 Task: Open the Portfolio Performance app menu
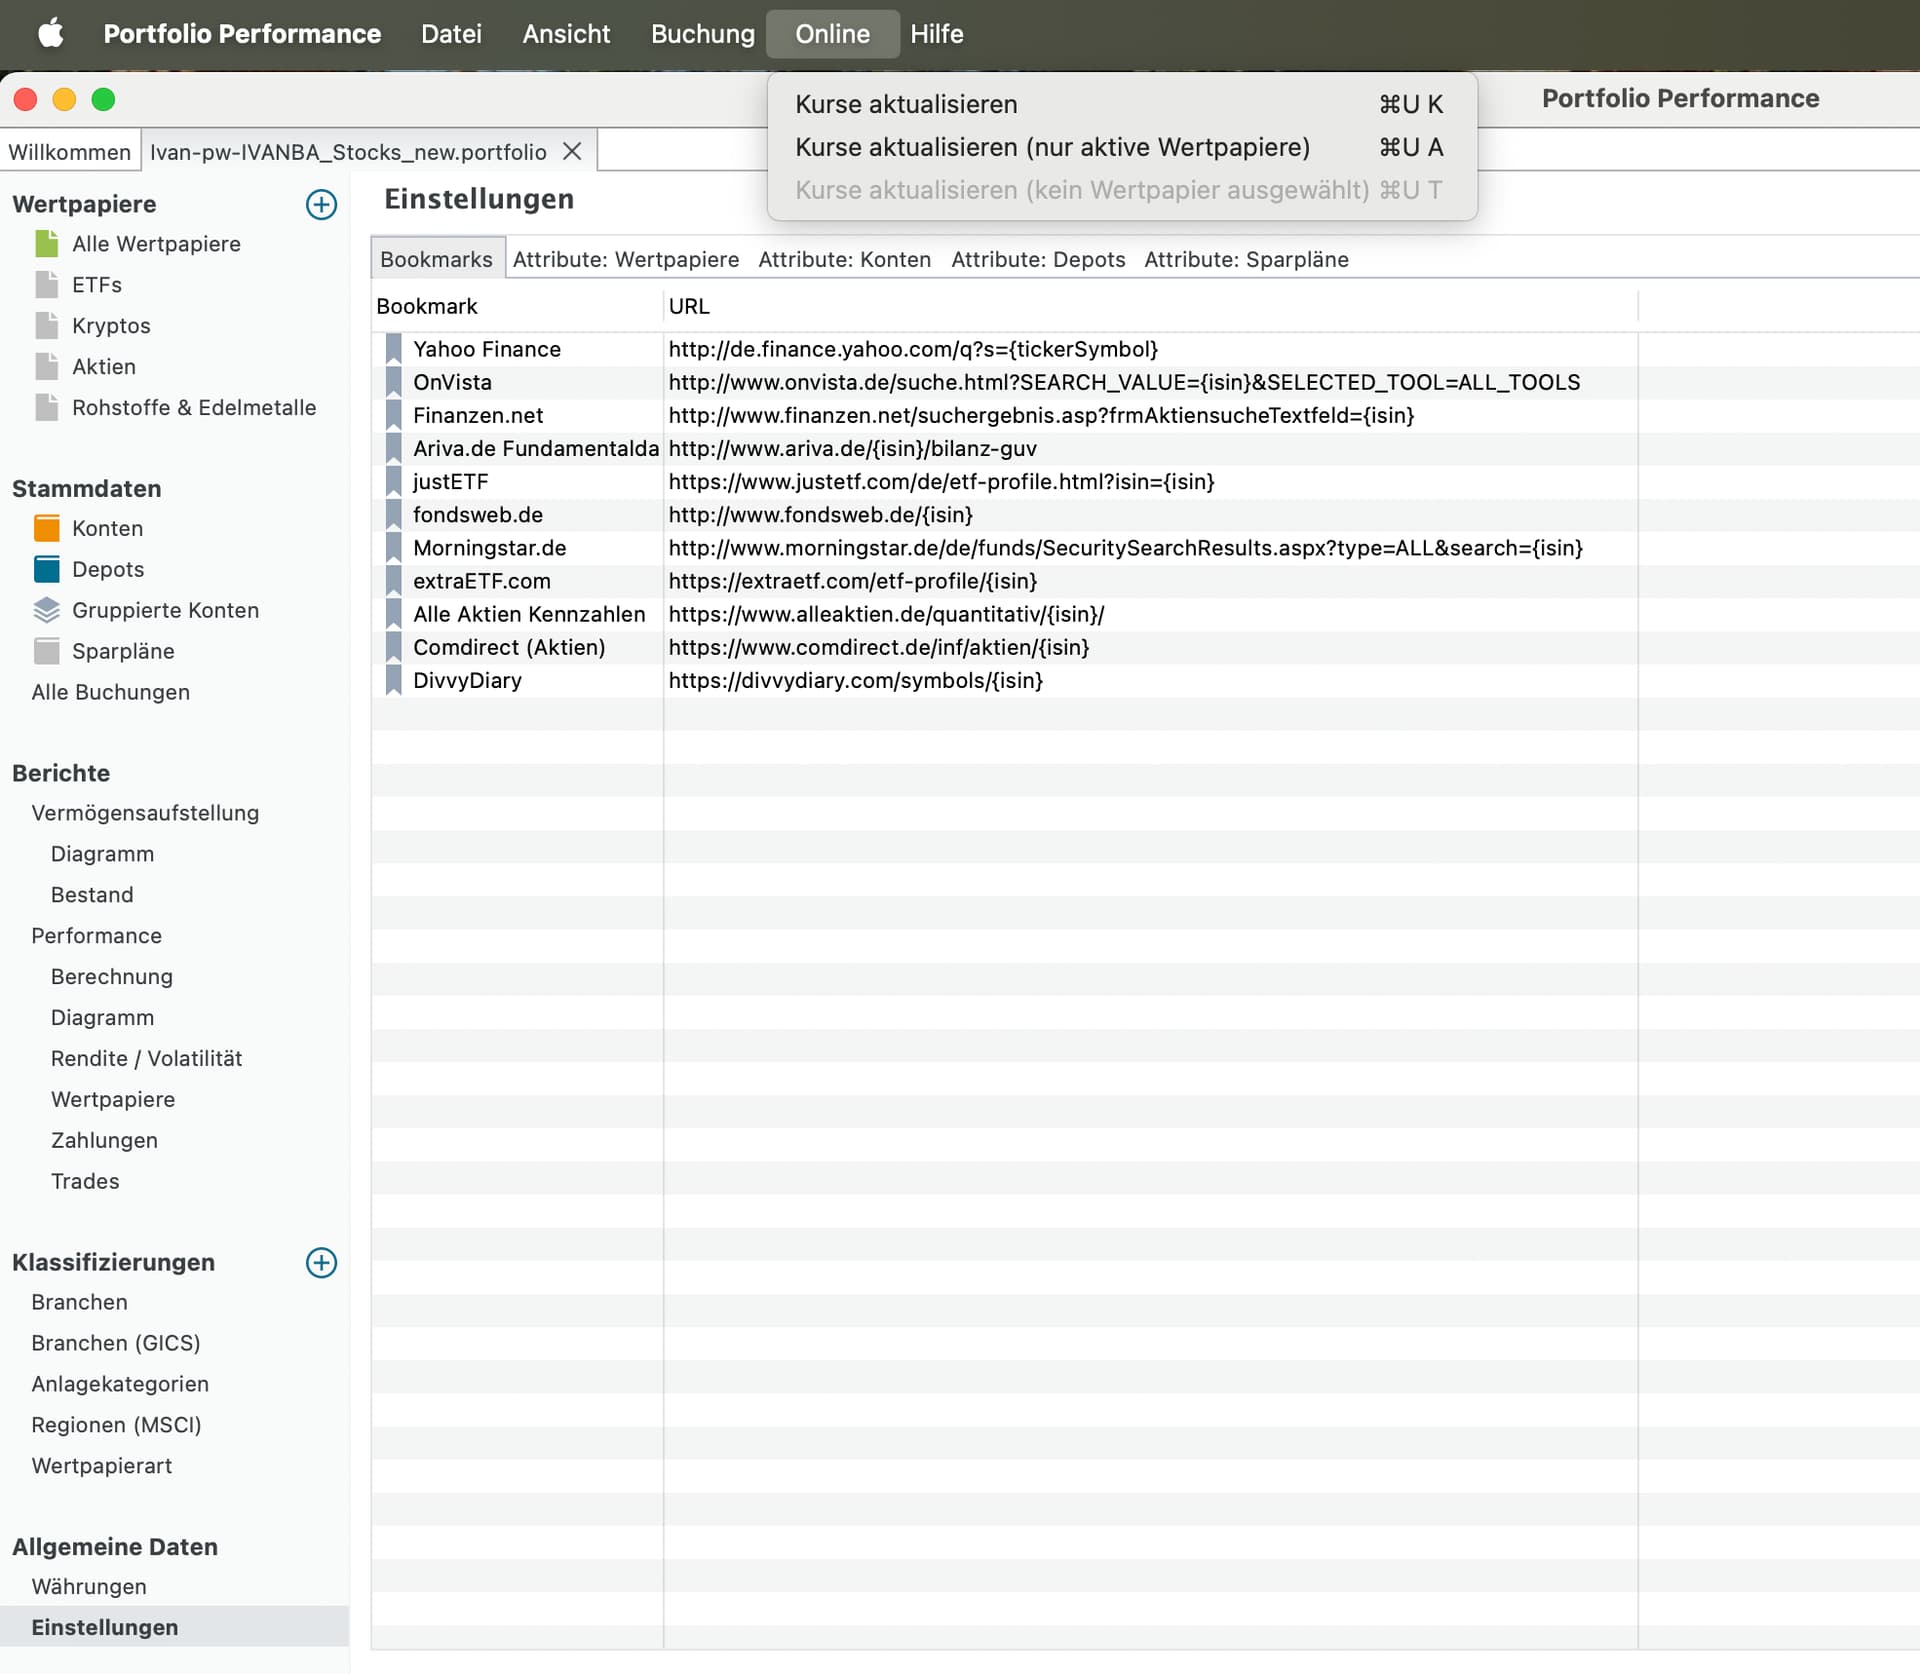click(242, 33)
